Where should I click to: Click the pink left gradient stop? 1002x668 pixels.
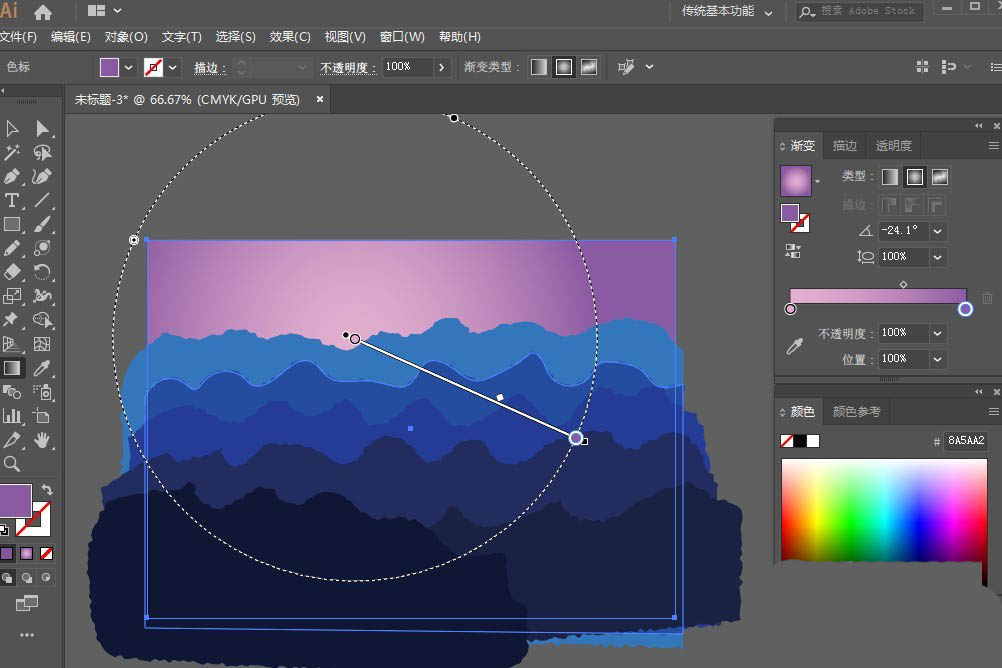790,309
